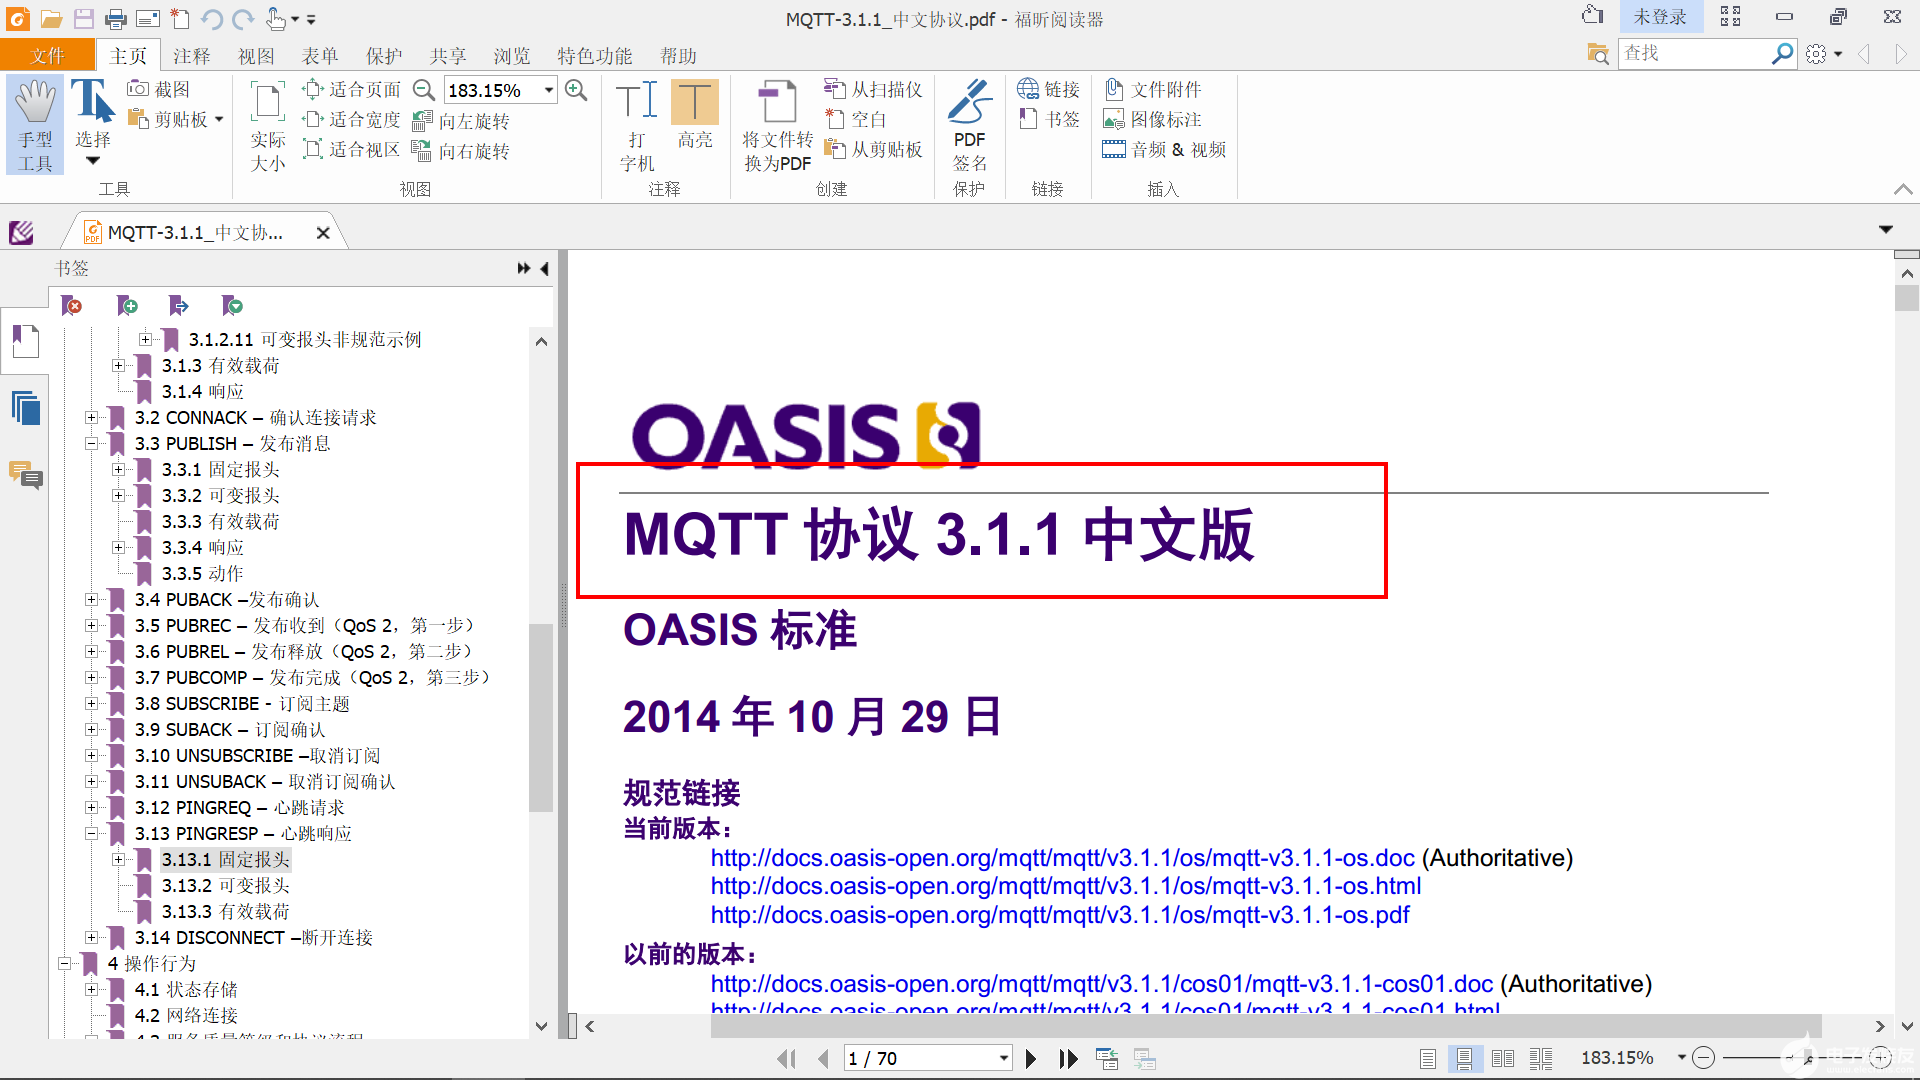The width and height of the screenshot is (1920, 1080).
Task: Open the Comment (注释) ribbon tab
Action: [191, 56]
